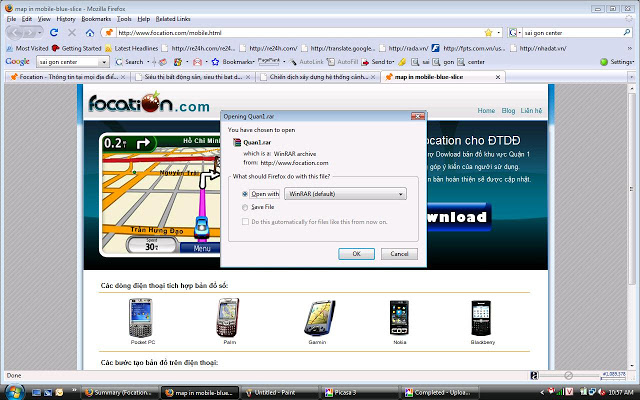Click the Gmail envelope icon on toolbar
This screenshot has height=400, width=640.
198,62
